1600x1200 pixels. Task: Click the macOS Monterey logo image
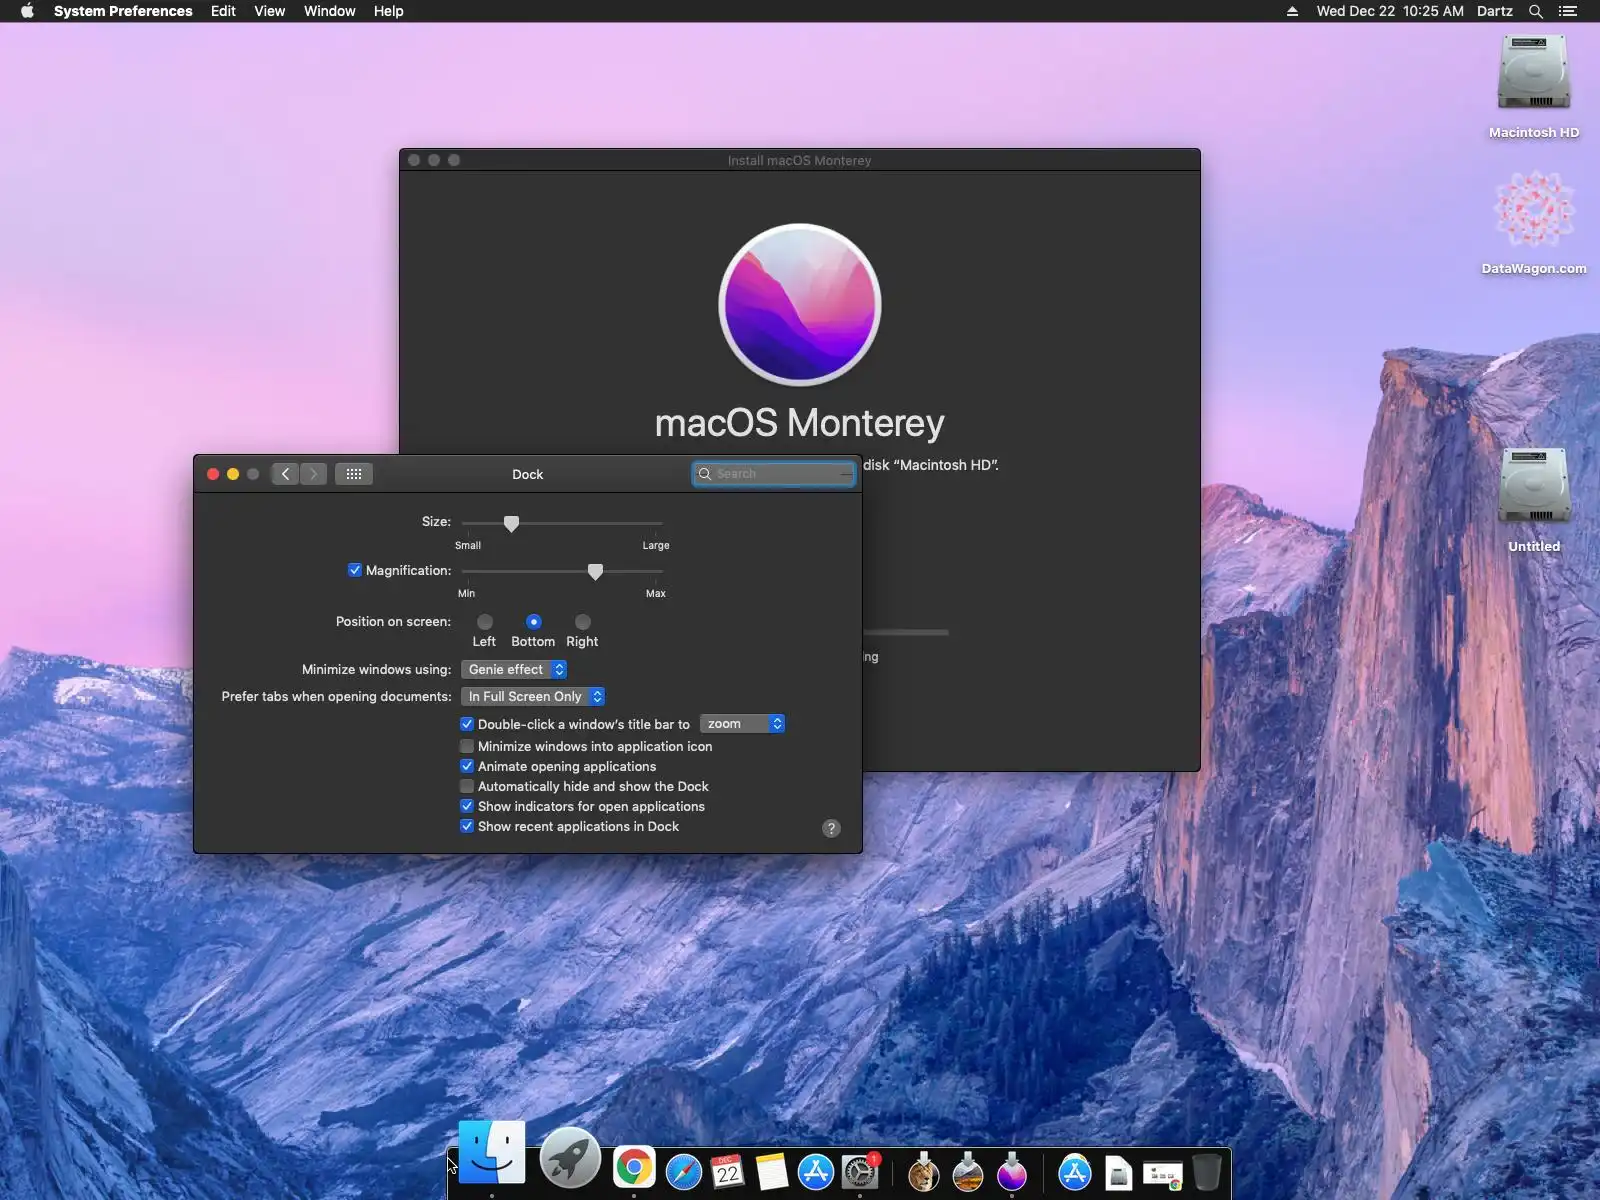[800, 305]
